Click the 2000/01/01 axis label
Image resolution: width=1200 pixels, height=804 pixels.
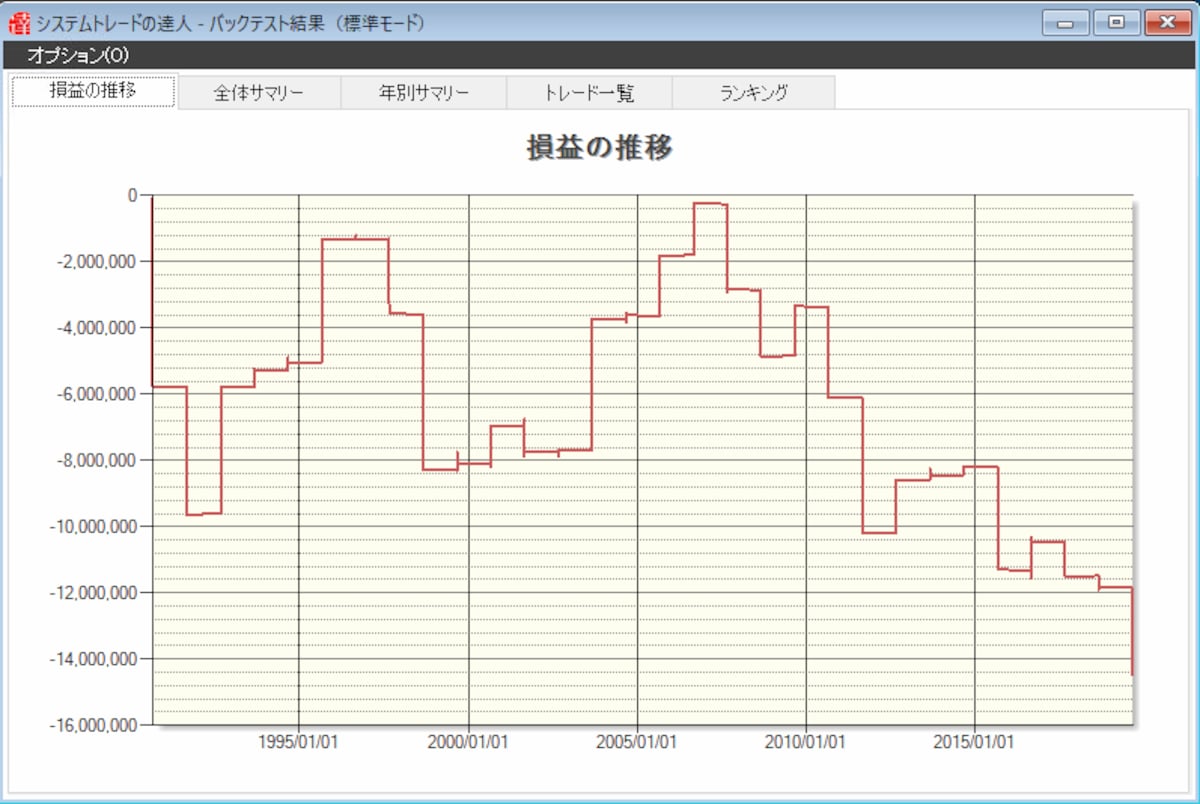(469, 743)
